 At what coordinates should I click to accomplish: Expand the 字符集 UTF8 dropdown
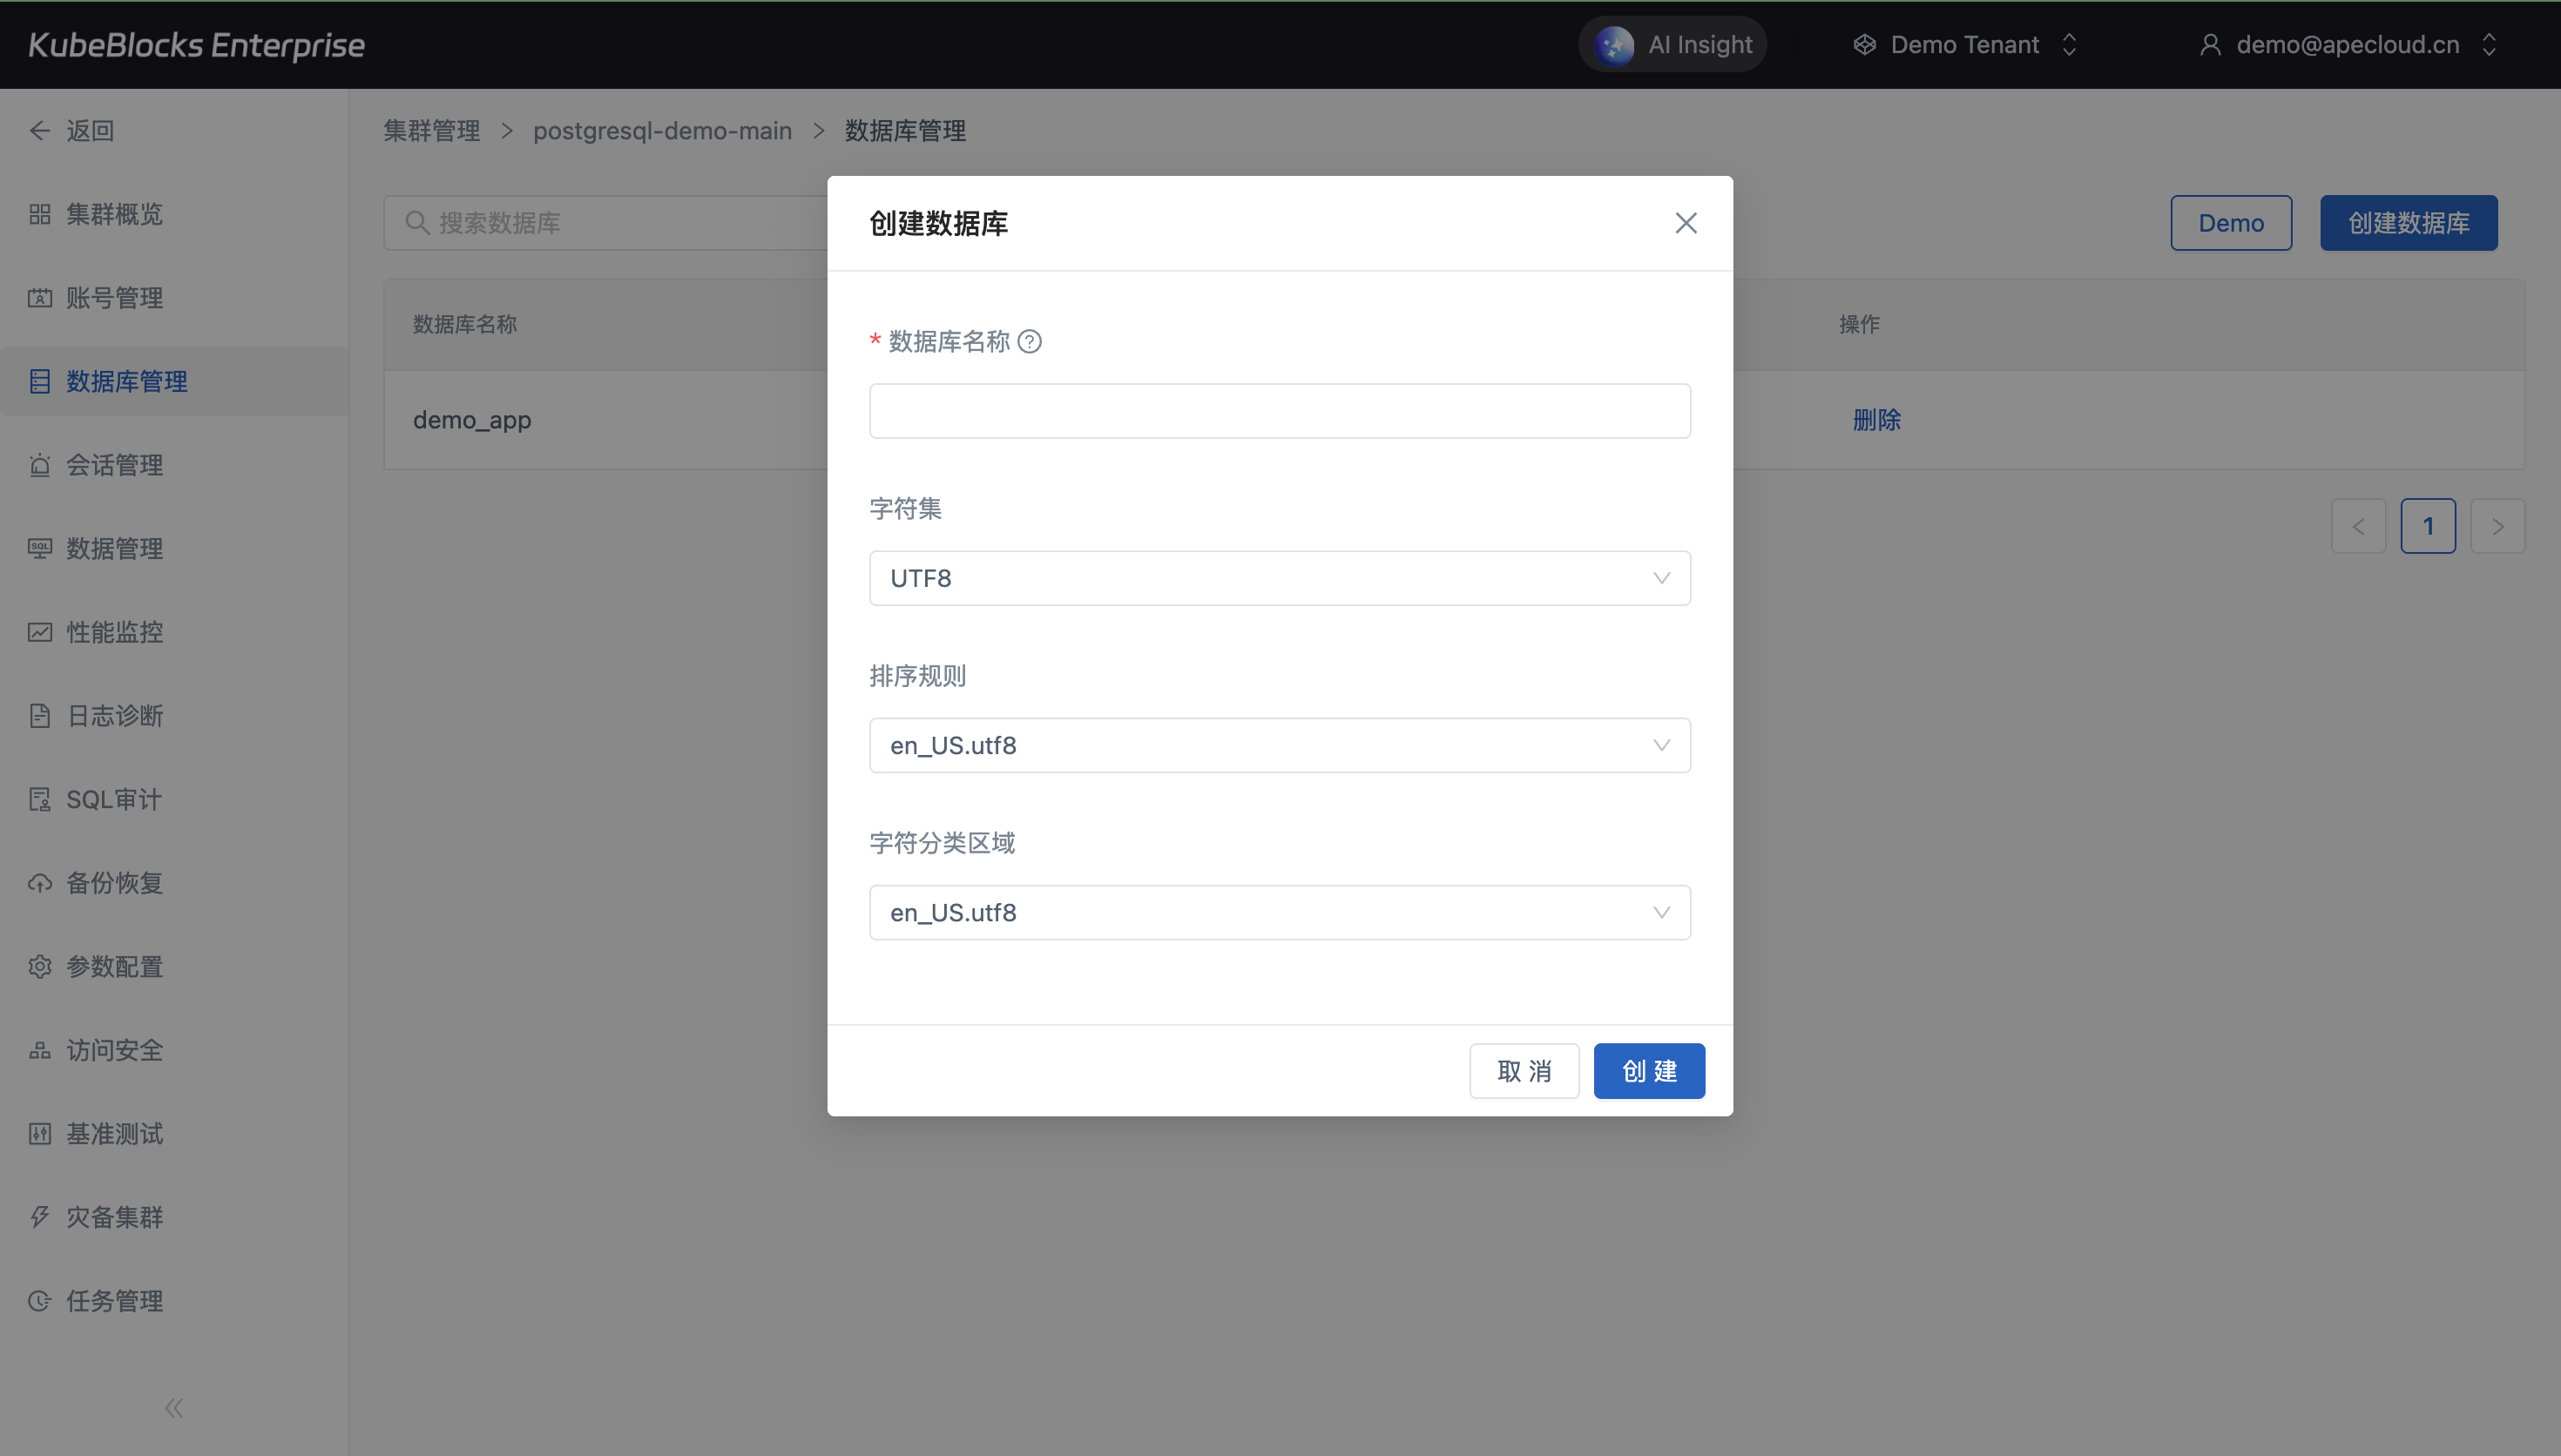[1279, 578]
